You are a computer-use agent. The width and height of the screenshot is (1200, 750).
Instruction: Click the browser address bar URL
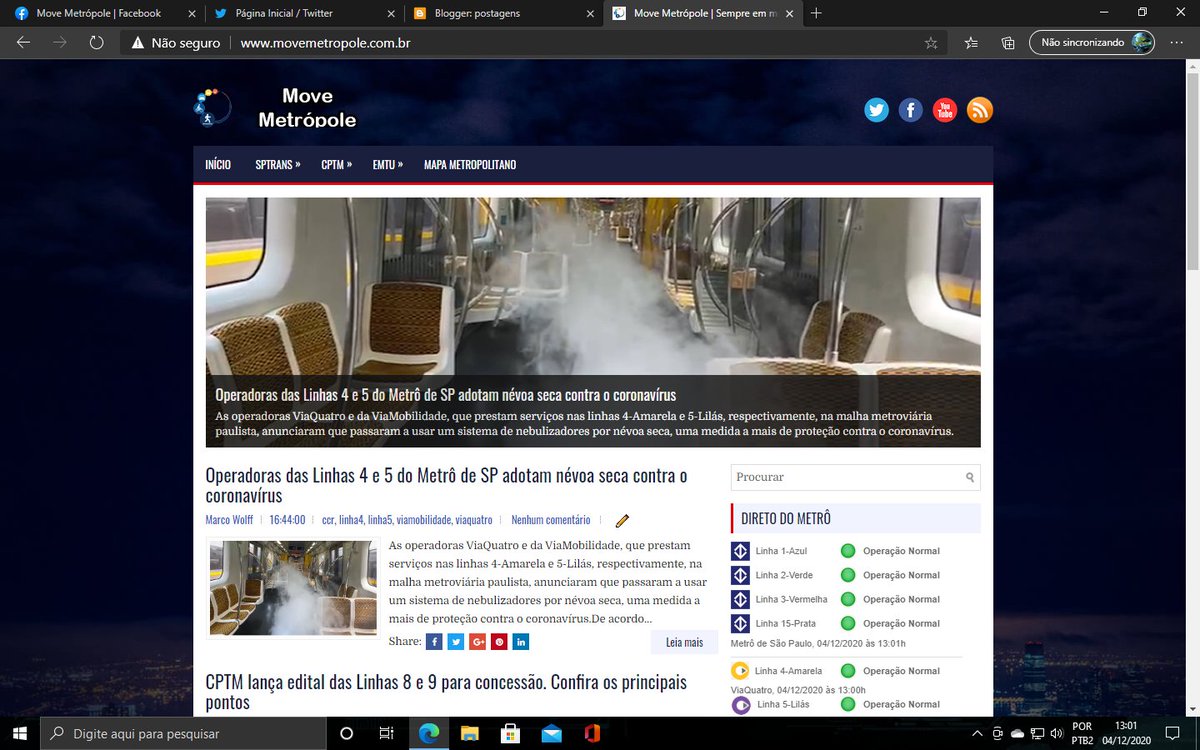[326, 43]
